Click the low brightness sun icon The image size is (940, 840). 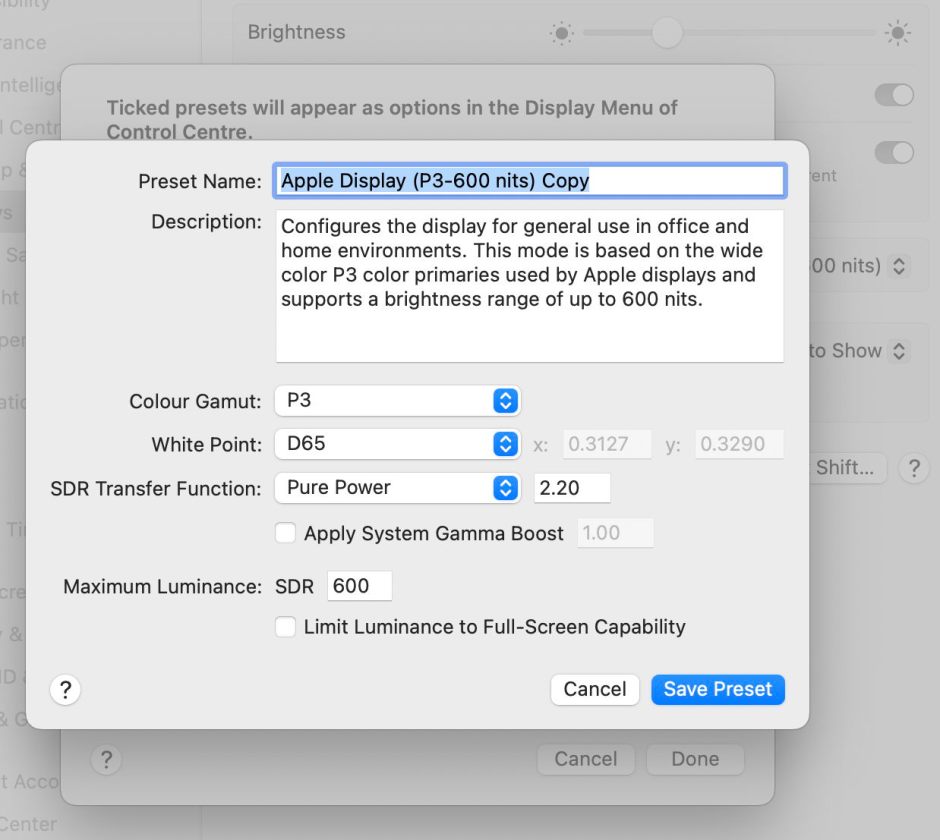562,33
